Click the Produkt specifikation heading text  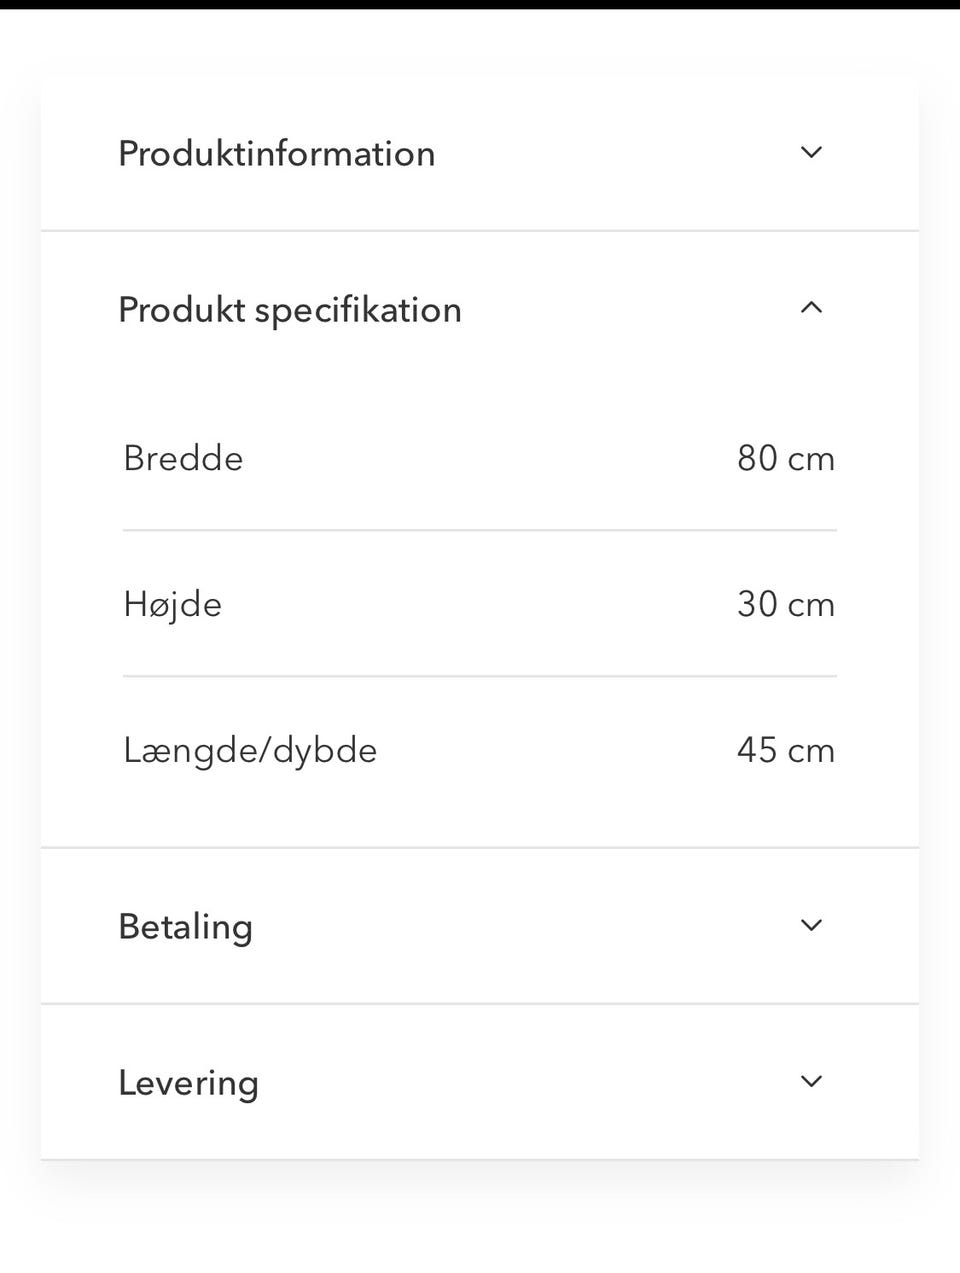click(290, 310)
